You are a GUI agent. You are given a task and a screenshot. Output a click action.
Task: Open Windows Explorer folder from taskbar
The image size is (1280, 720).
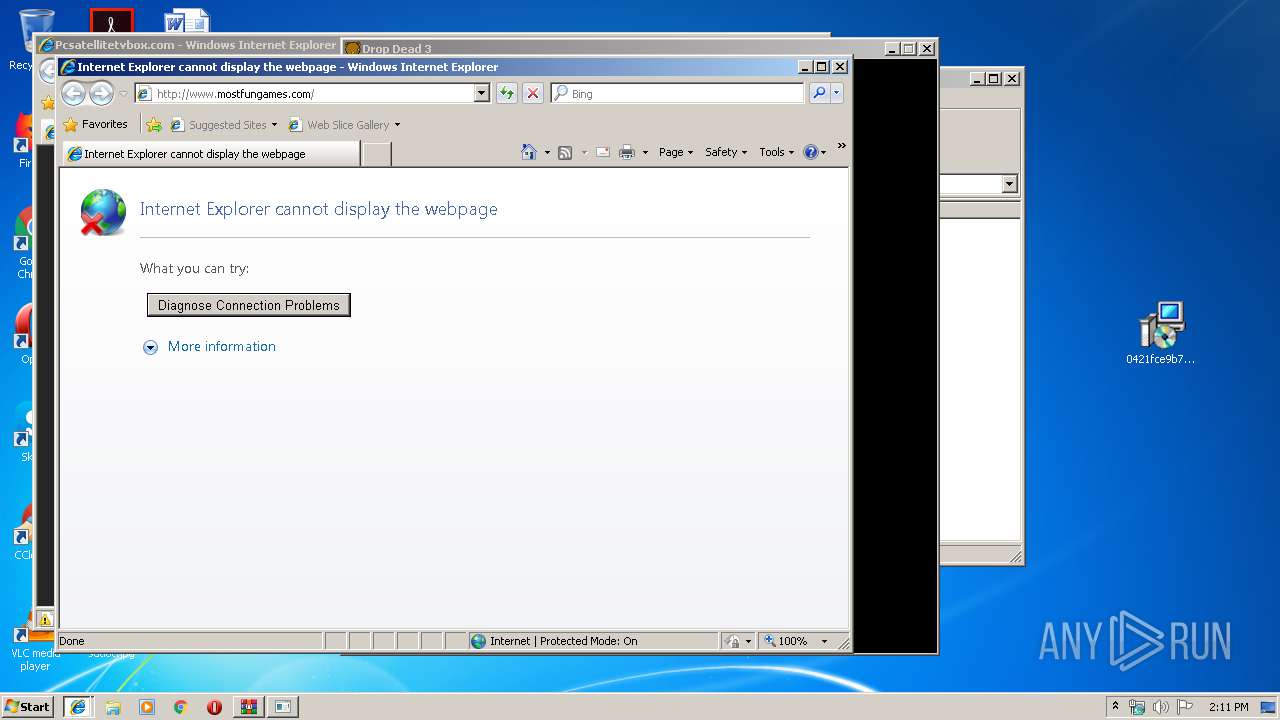(x=113, y=706)
